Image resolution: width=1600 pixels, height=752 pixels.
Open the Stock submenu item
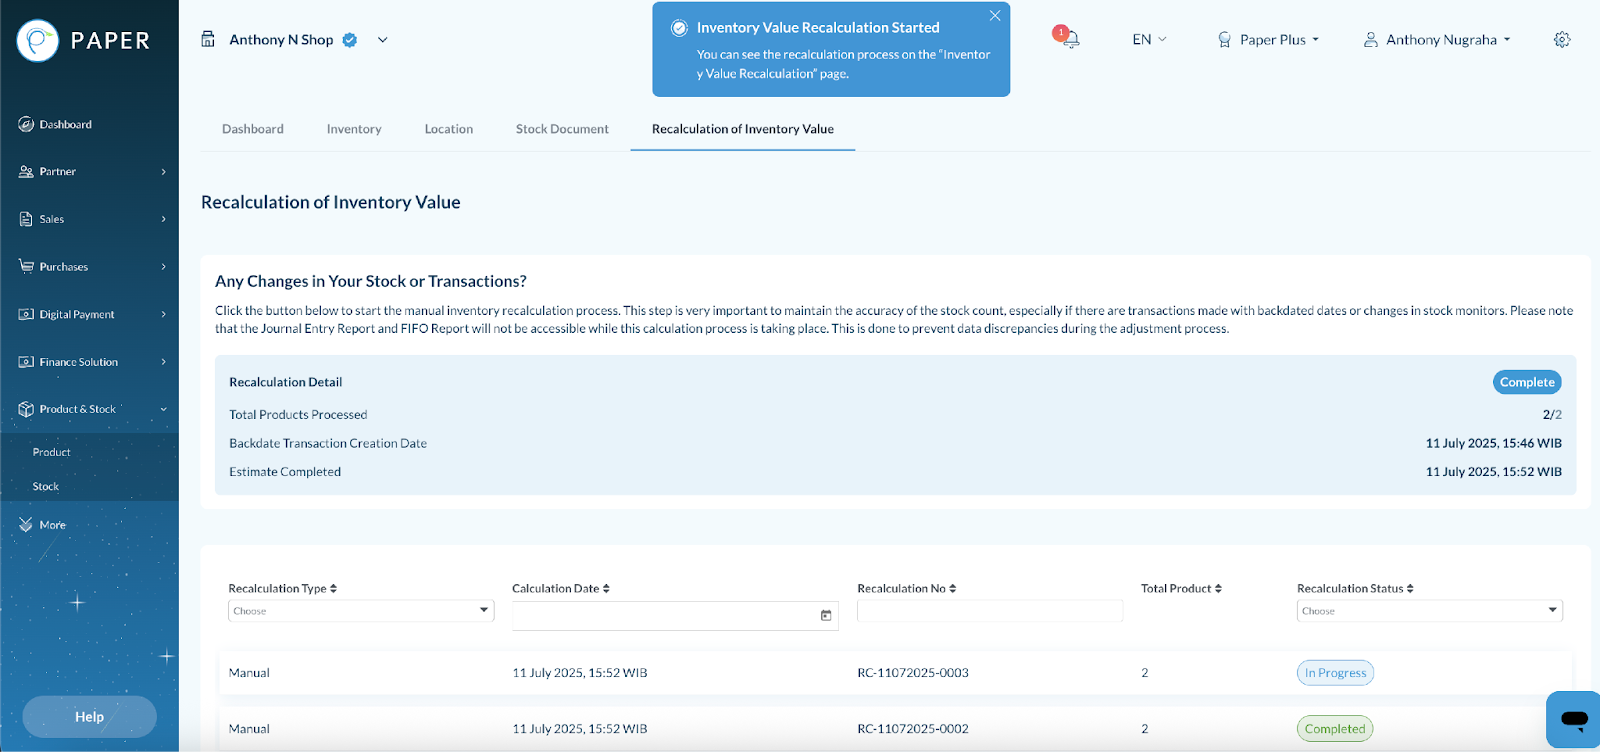[x=46, y=487]
